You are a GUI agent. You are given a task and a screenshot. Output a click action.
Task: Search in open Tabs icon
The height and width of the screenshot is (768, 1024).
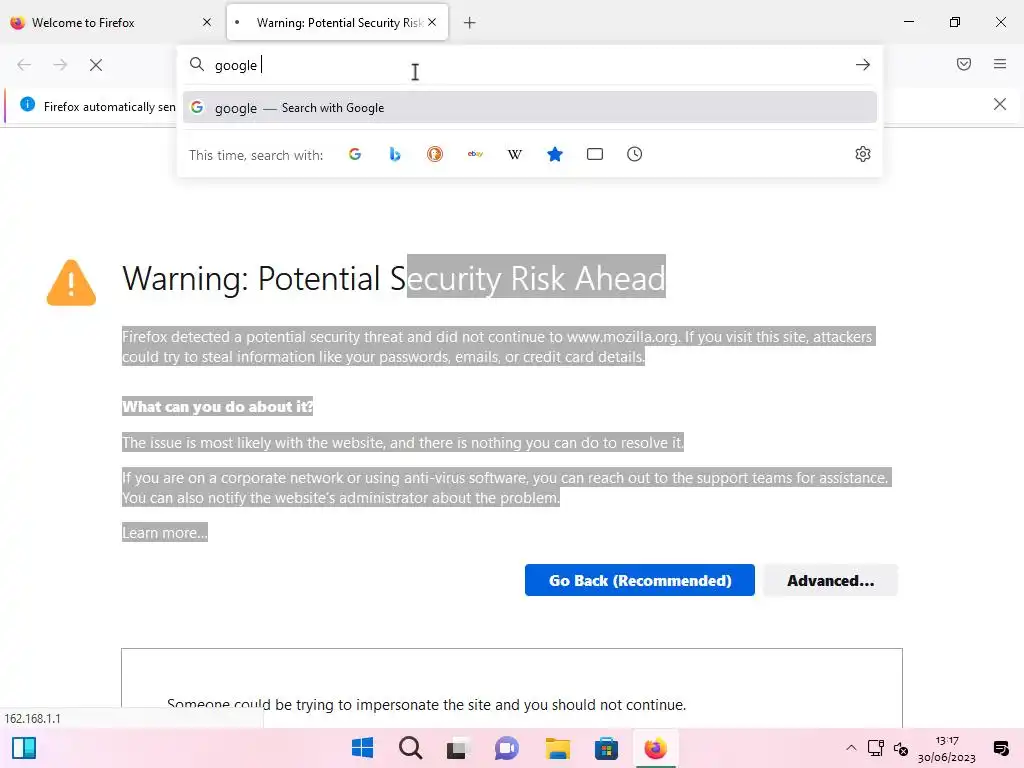coord(595,154)
